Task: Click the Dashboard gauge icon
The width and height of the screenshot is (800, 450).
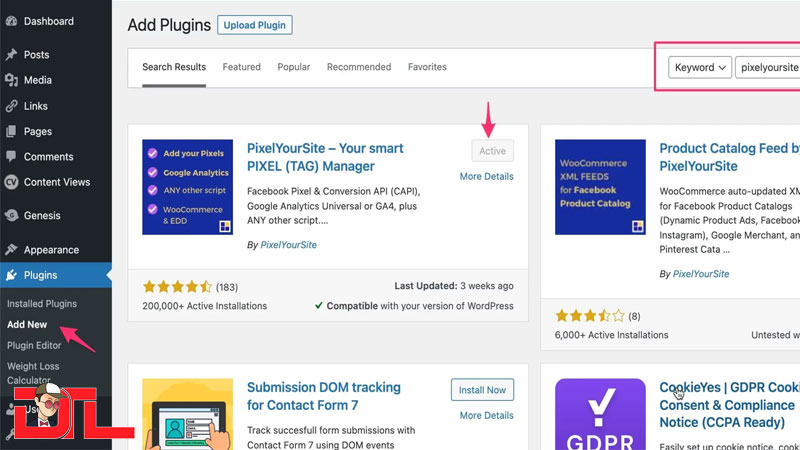Action: pyautogui.click(x=11, y=21)
